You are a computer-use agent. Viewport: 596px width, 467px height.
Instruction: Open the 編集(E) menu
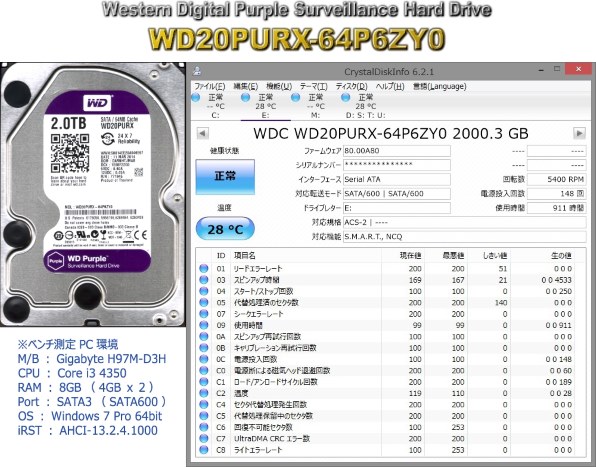(246, 86)
